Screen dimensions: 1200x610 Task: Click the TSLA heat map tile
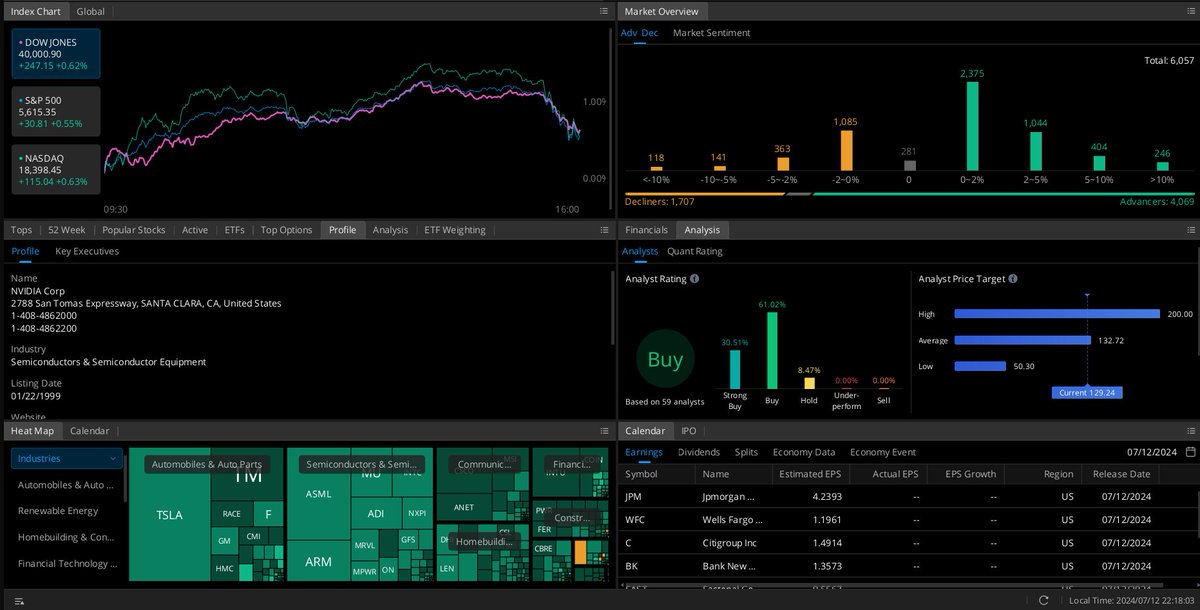click(x=169, y=515)
